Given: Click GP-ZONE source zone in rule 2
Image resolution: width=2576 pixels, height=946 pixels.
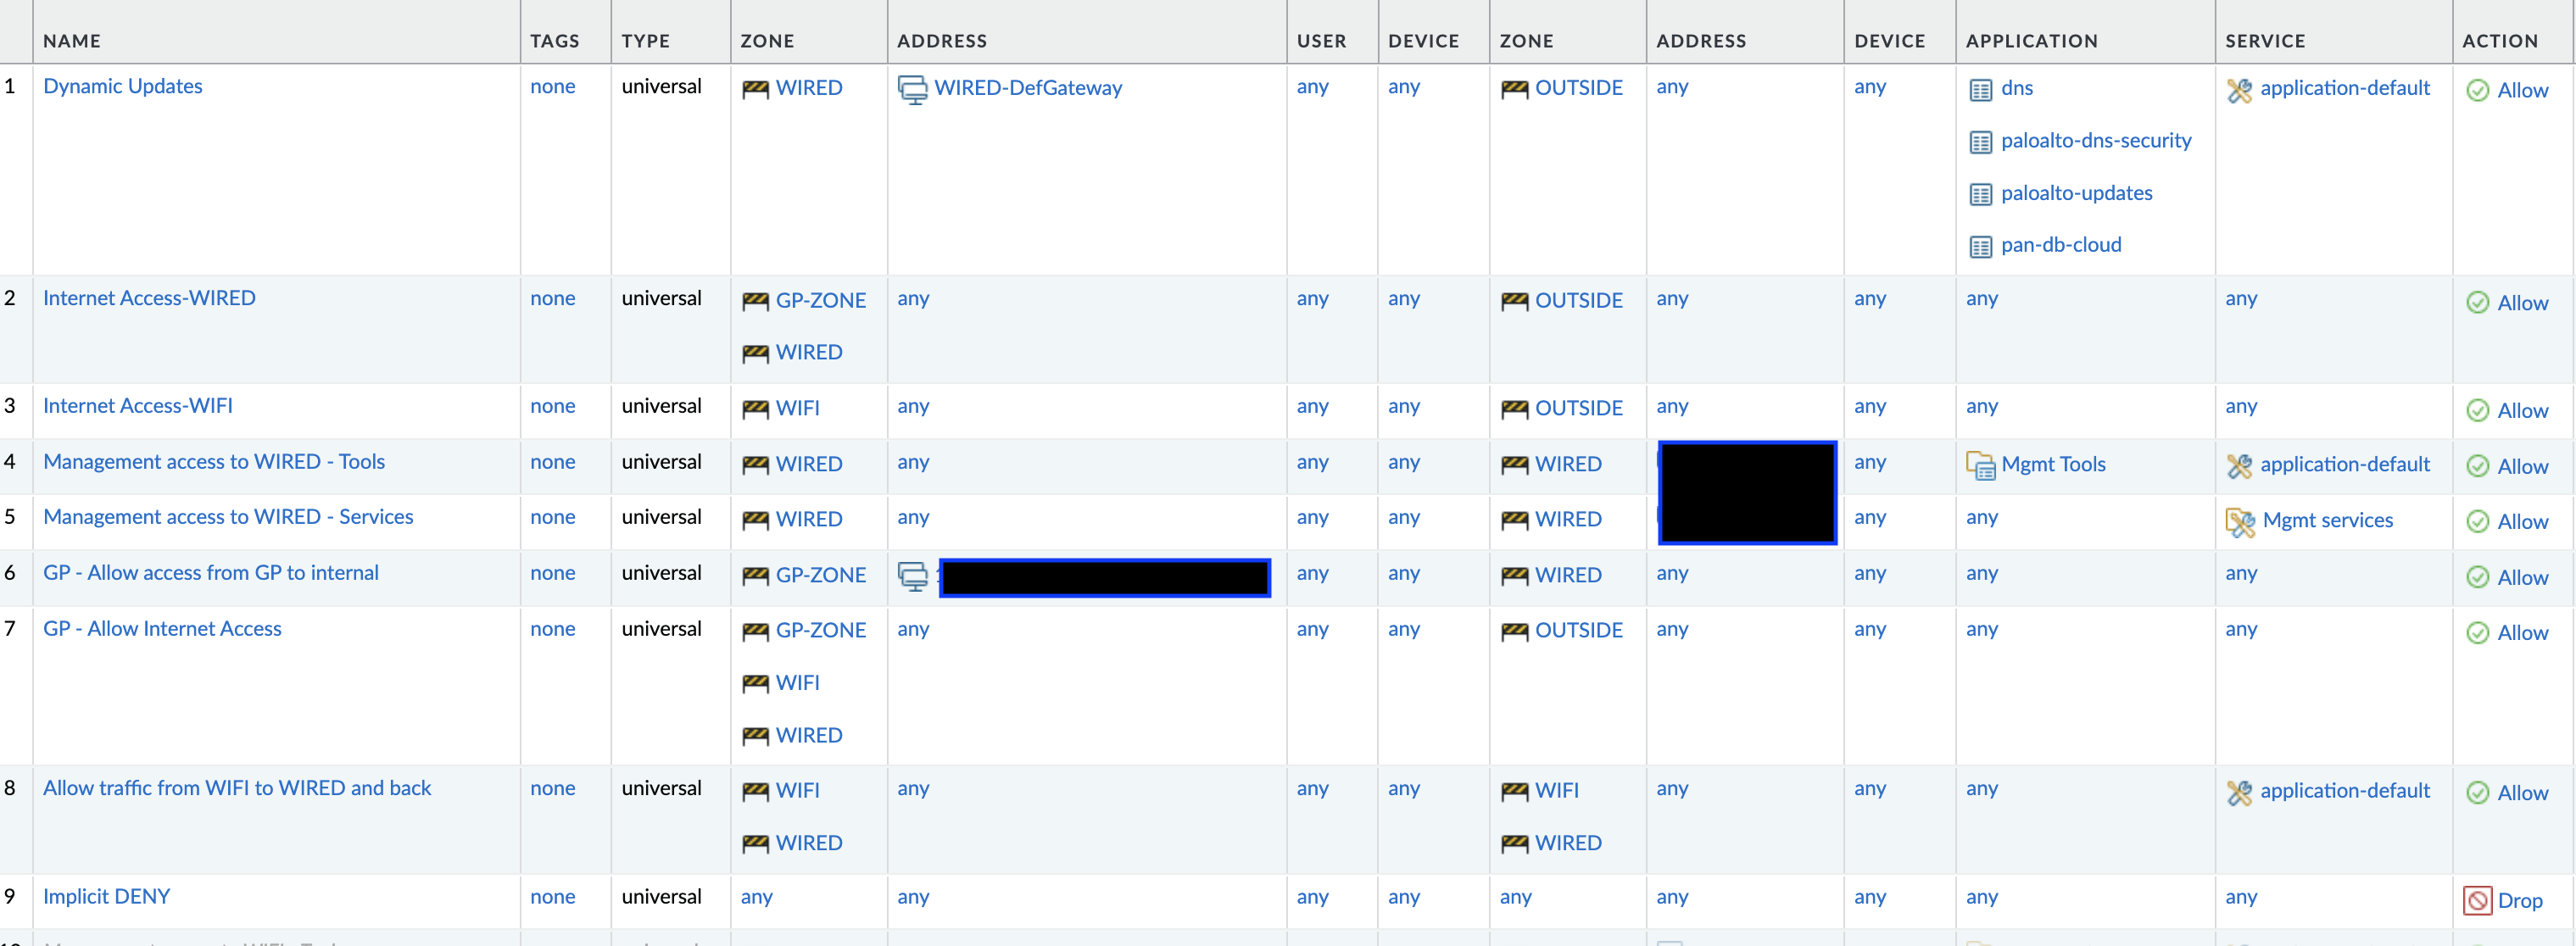Looking at the screenshot, I should point(820,300).
